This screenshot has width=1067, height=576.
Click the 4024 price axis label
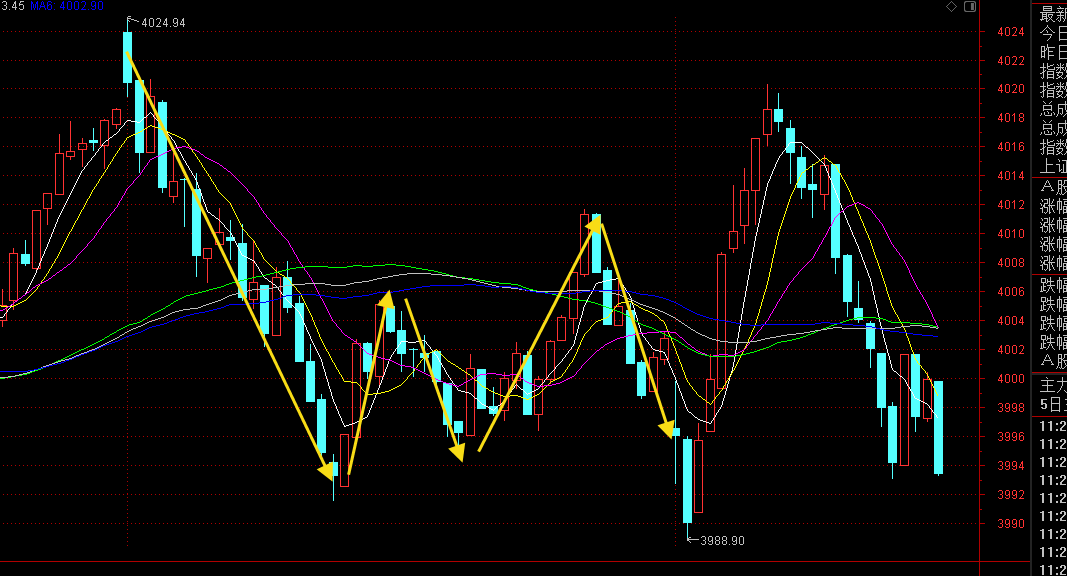(x=1011, y=32)
